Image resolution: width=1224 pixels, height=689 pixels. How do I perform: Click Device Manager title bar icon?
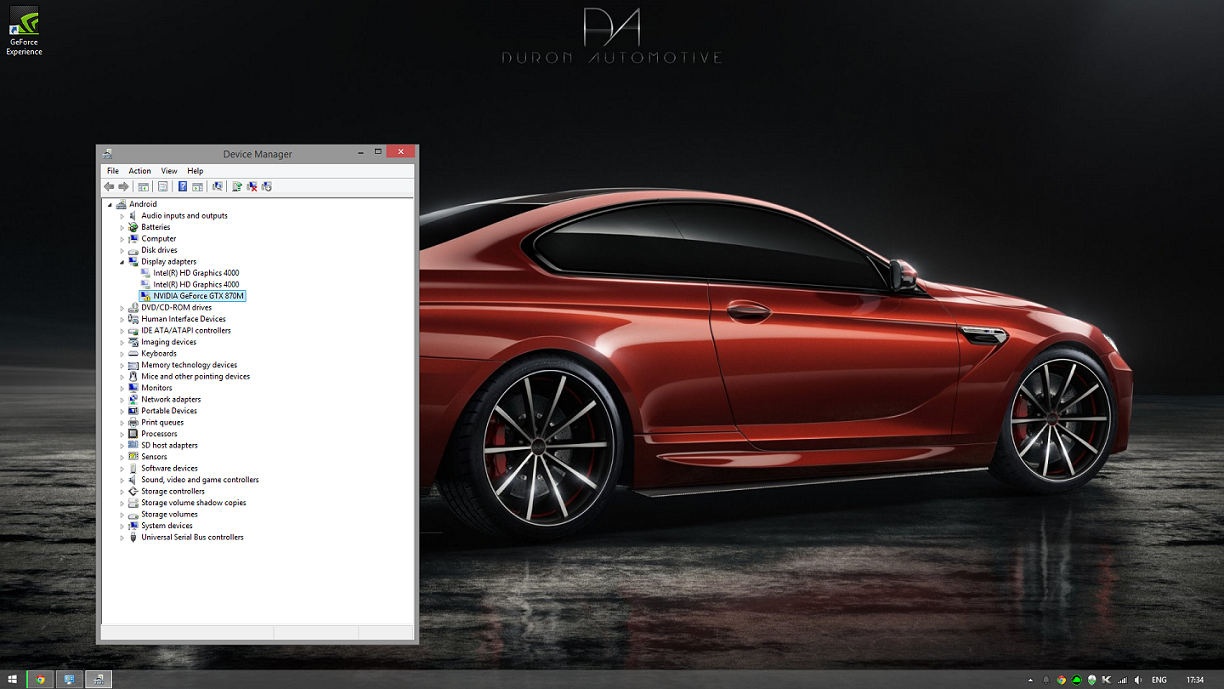107,154
